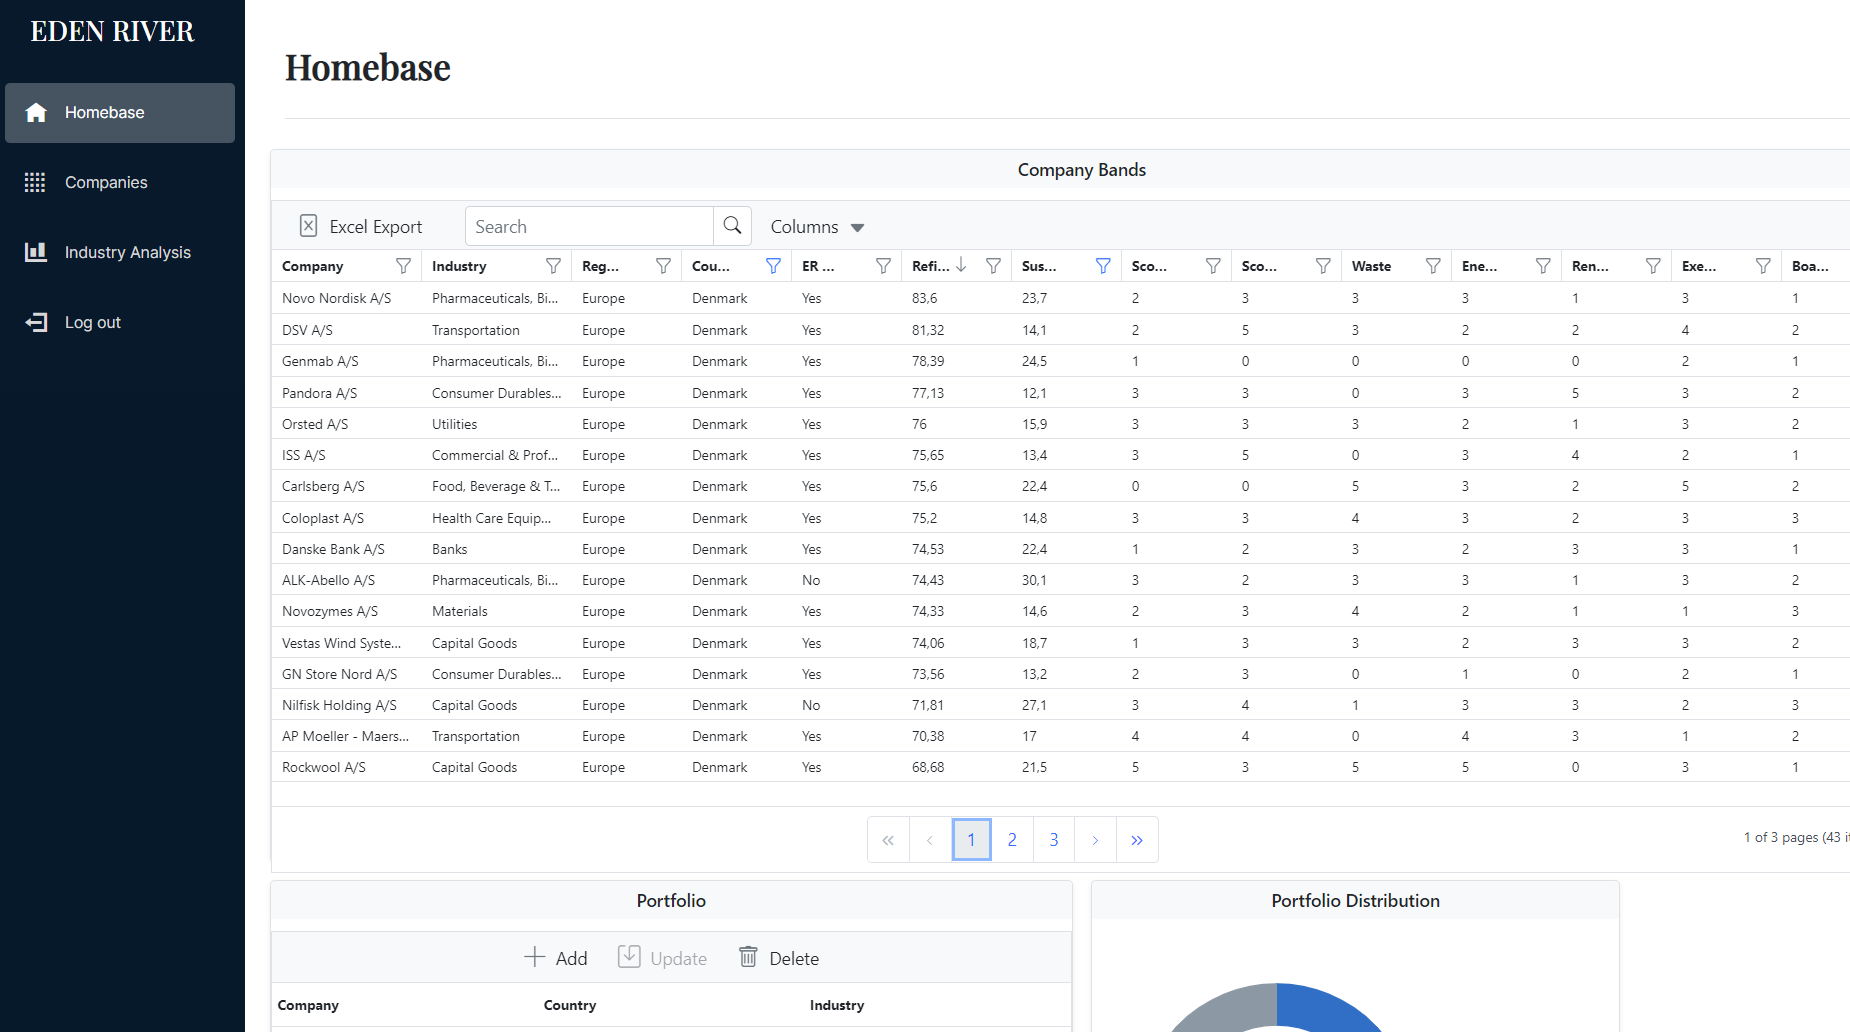Image resolution: width=1850 pixels, height=1032 pixels.
Task: Click the Homebase home icon in sidebar
Action: pos(36,113)
